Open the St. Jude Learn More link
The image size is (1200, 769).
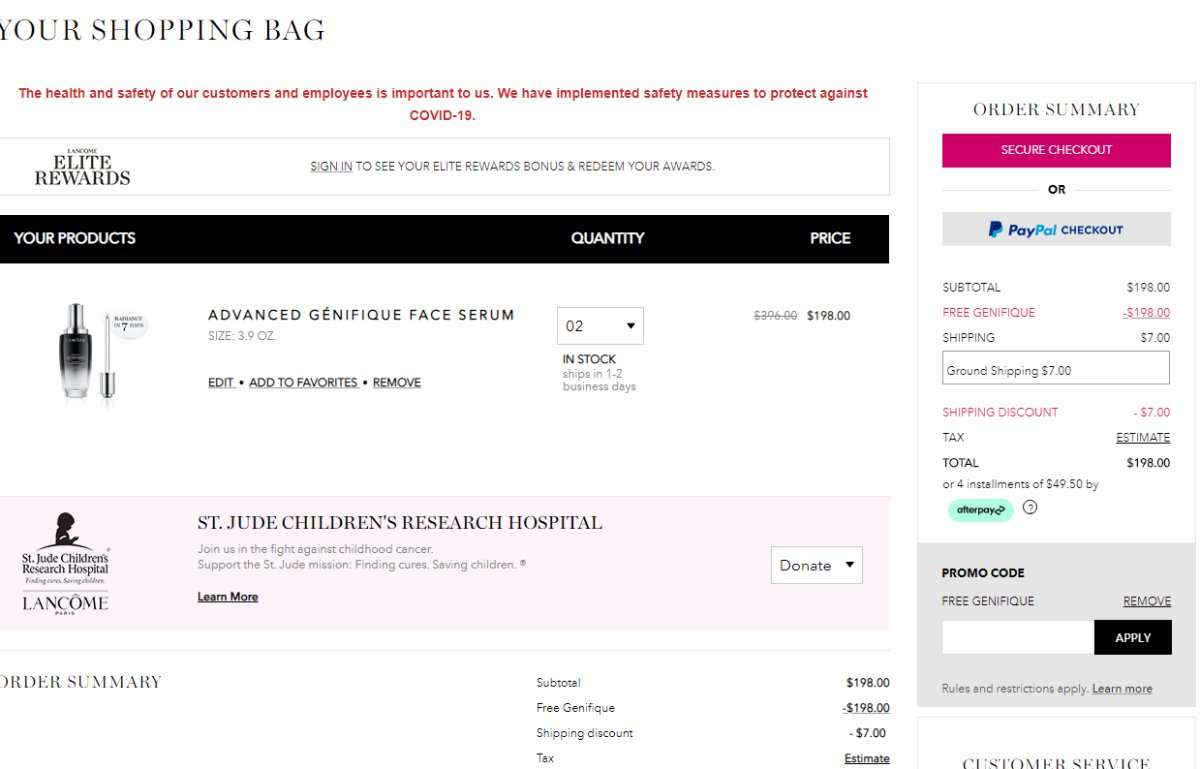[x=228, y=597]
